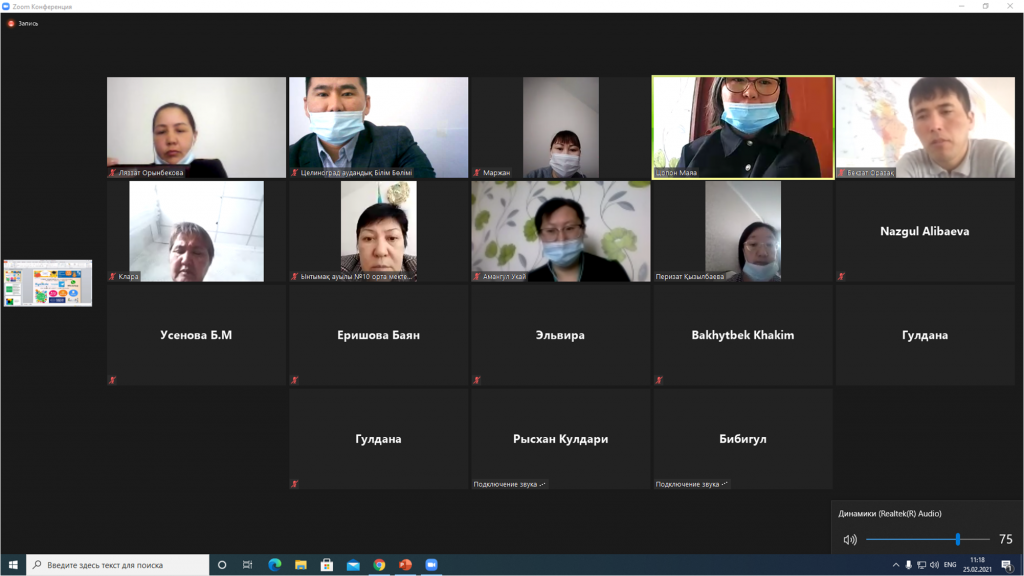Open File Explorer from the taskbar
1024x576 pixels.
pos(301,565)
